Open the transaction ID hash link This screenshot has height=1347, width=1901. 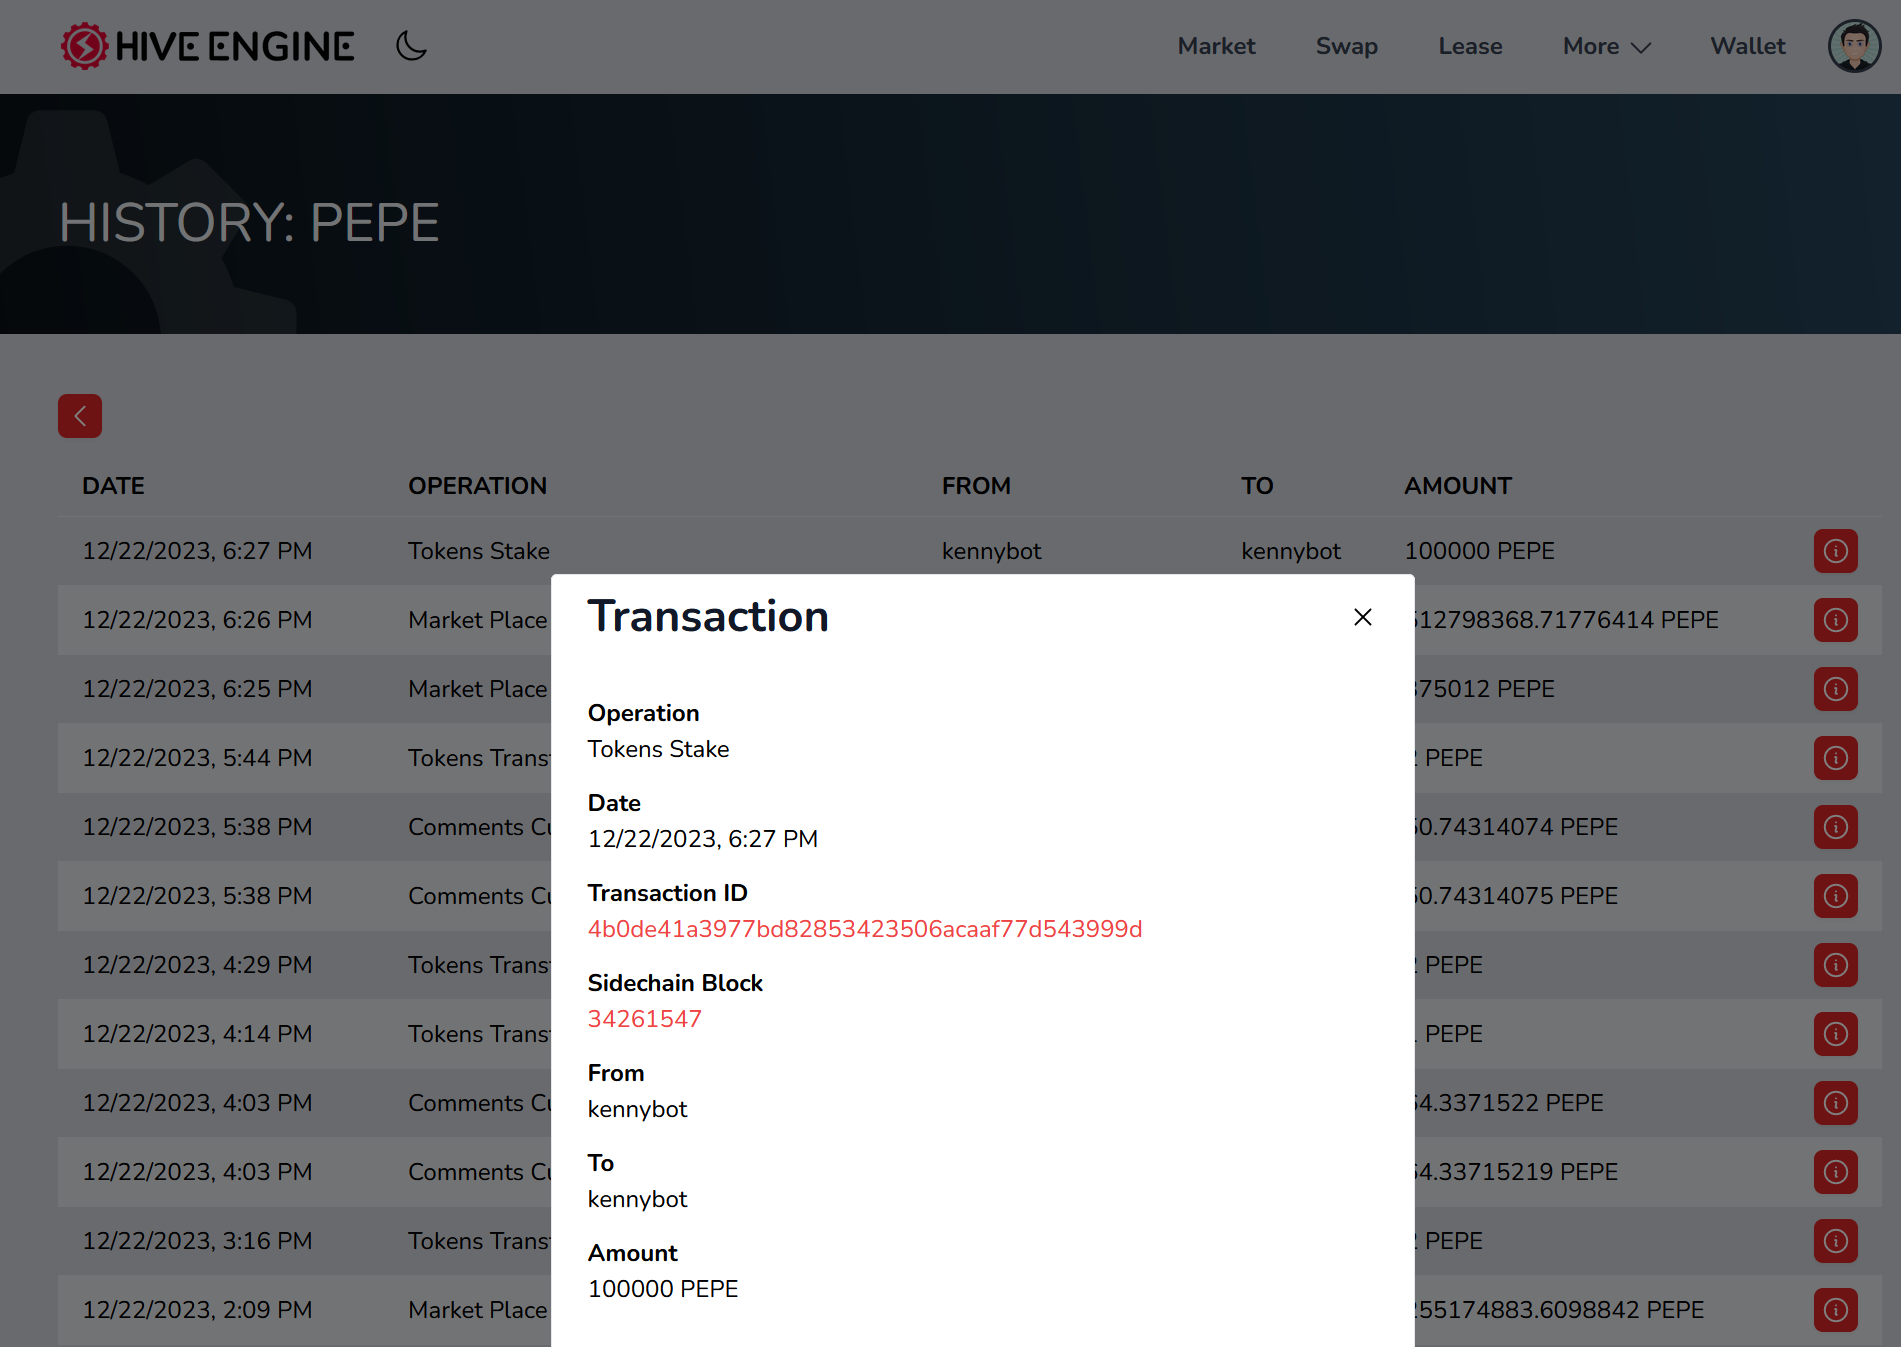[x=864, y=929]
